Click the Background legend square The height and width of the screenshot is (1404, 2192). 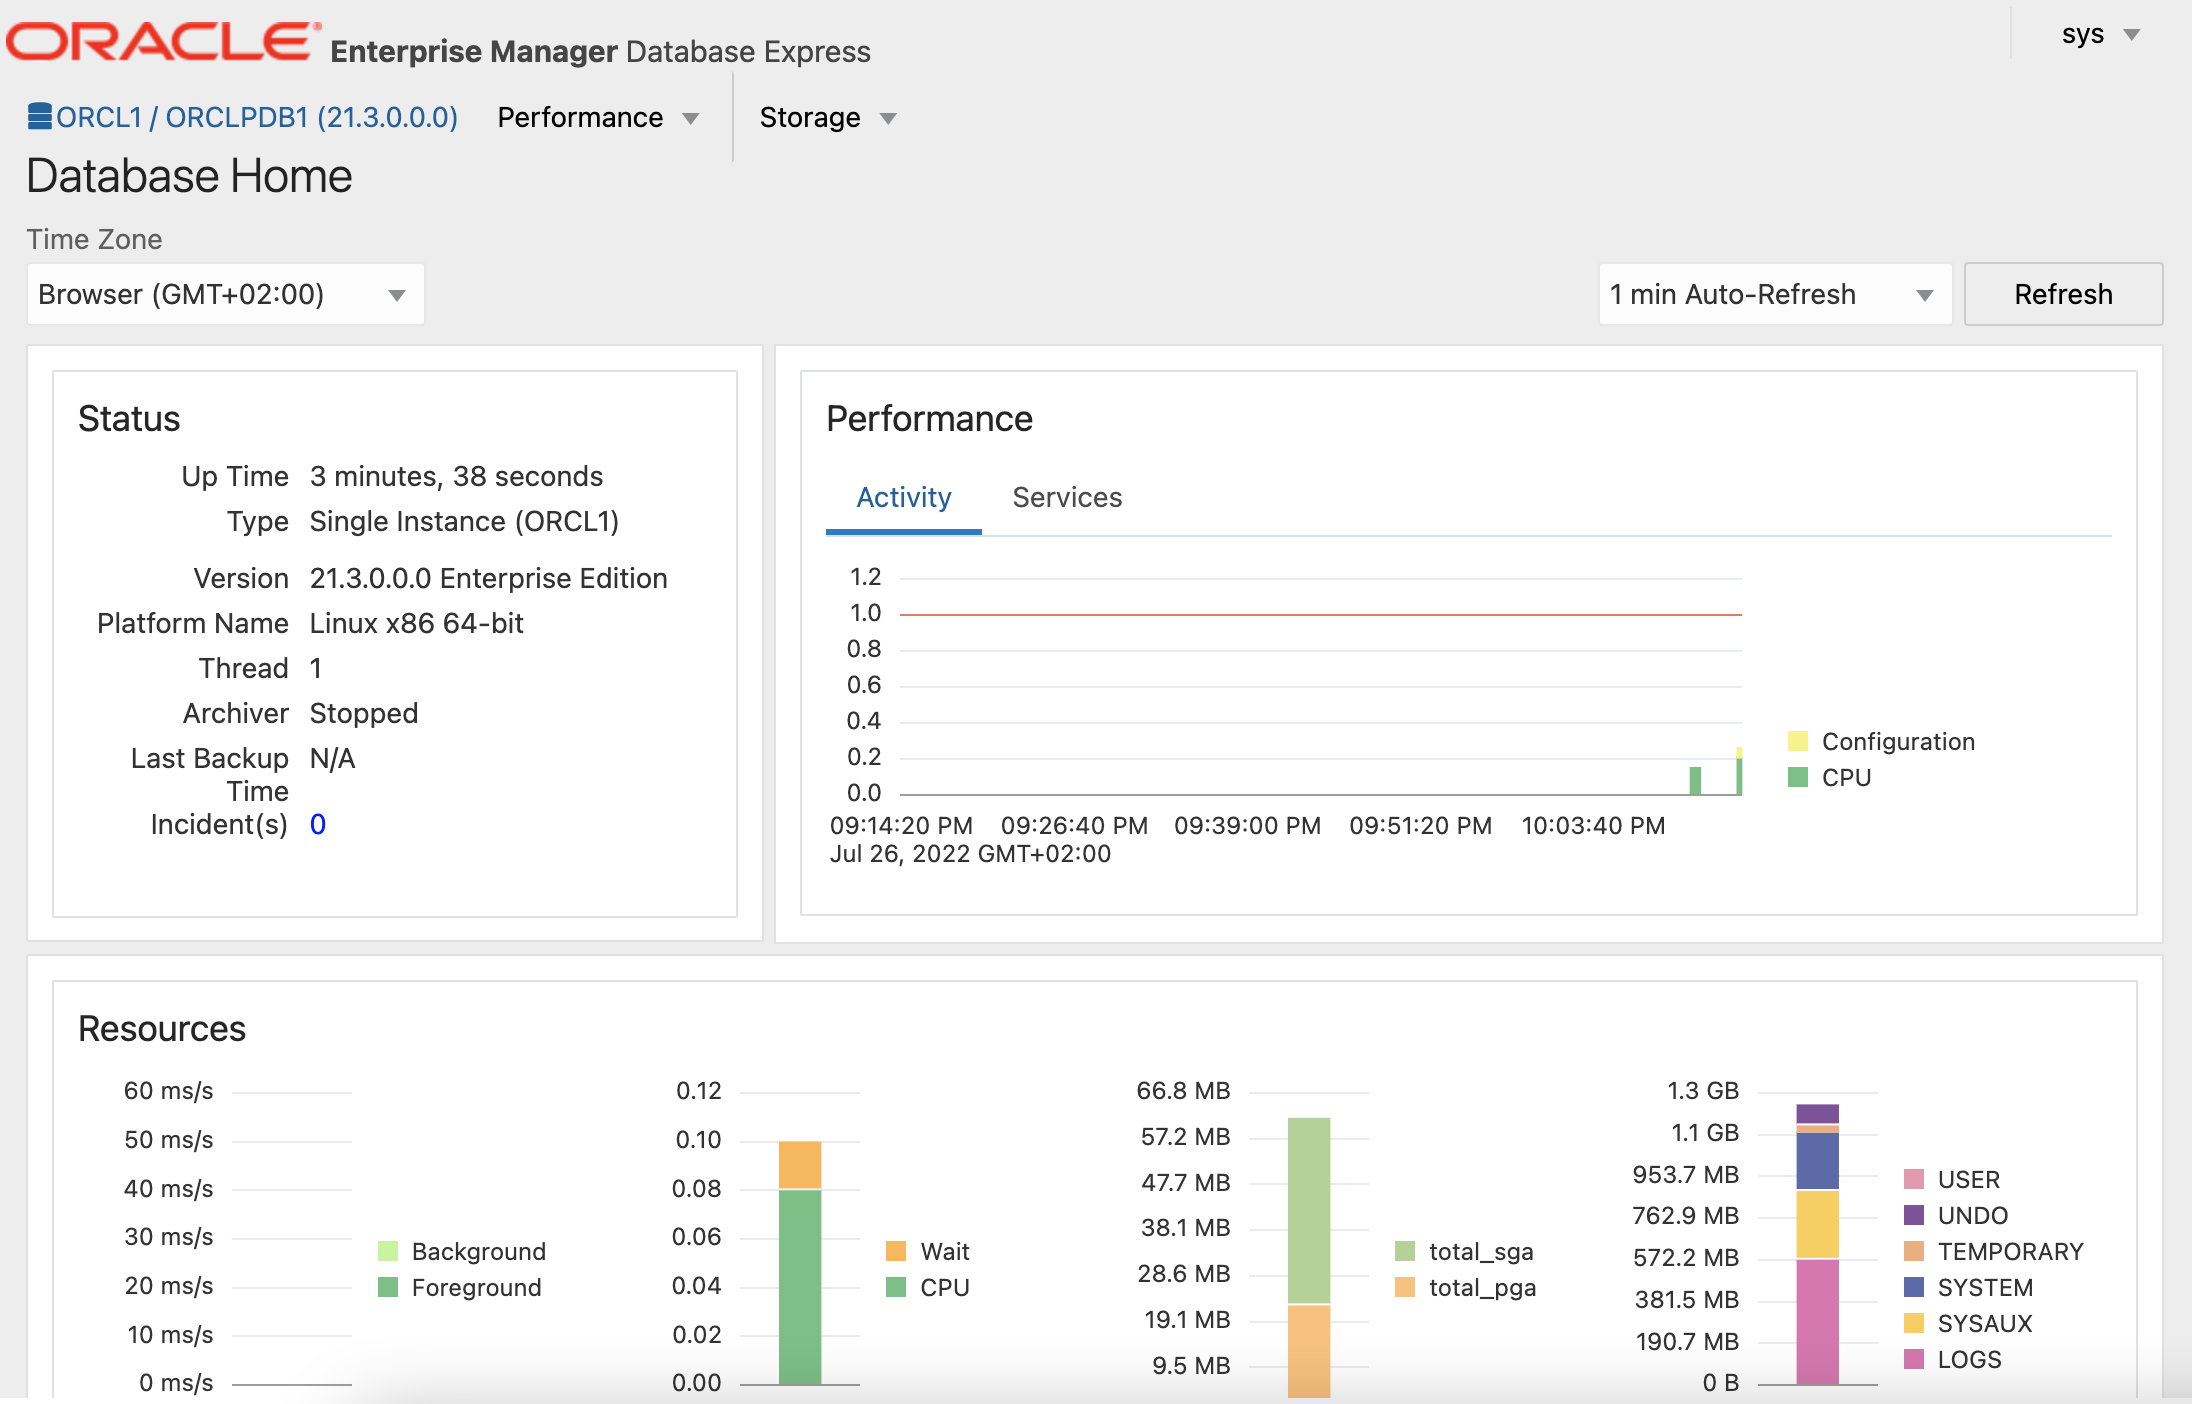click(388, 1251)
